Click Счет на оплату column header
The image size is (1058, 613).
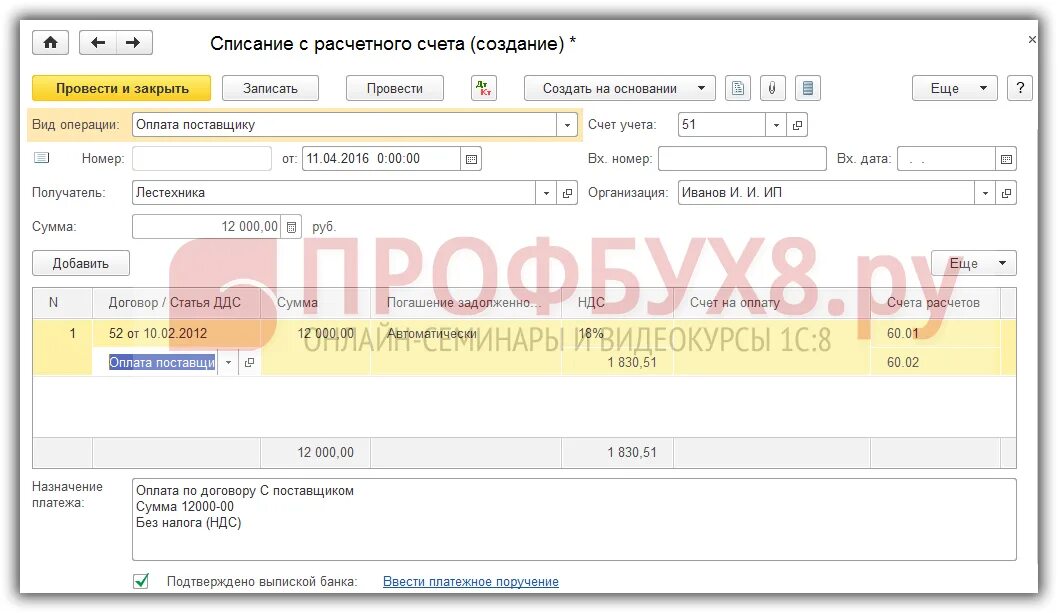point(772,302)
